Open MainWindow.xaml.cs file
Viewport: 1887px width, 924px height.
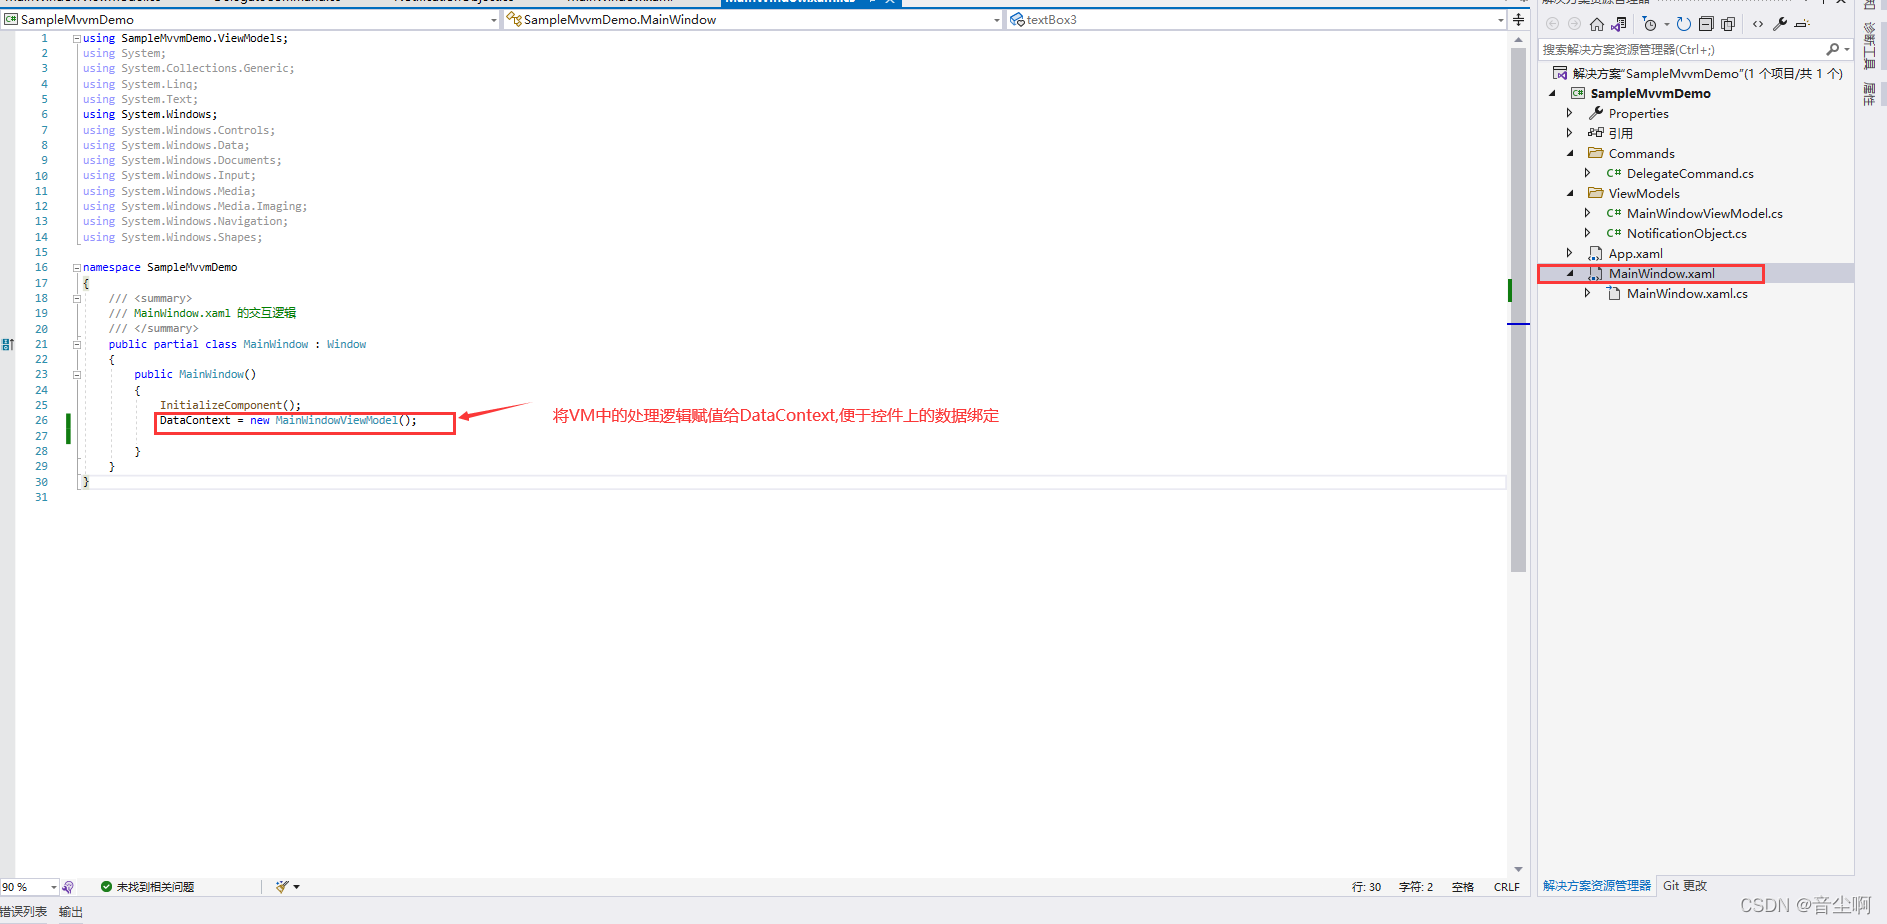coord(1687,293)
